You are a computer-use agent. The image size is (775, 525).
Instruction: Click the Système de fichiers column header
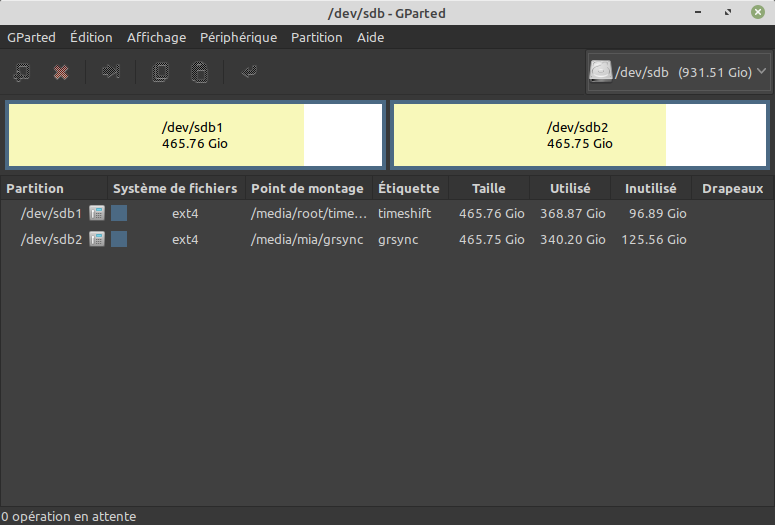[x=176, y=188]
